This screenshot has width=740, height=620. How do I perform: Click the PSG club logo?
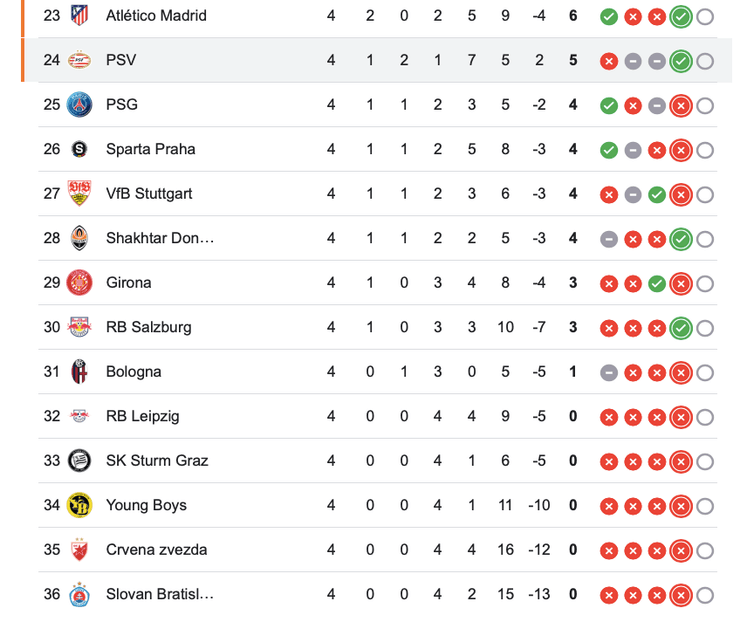[79, 105]
